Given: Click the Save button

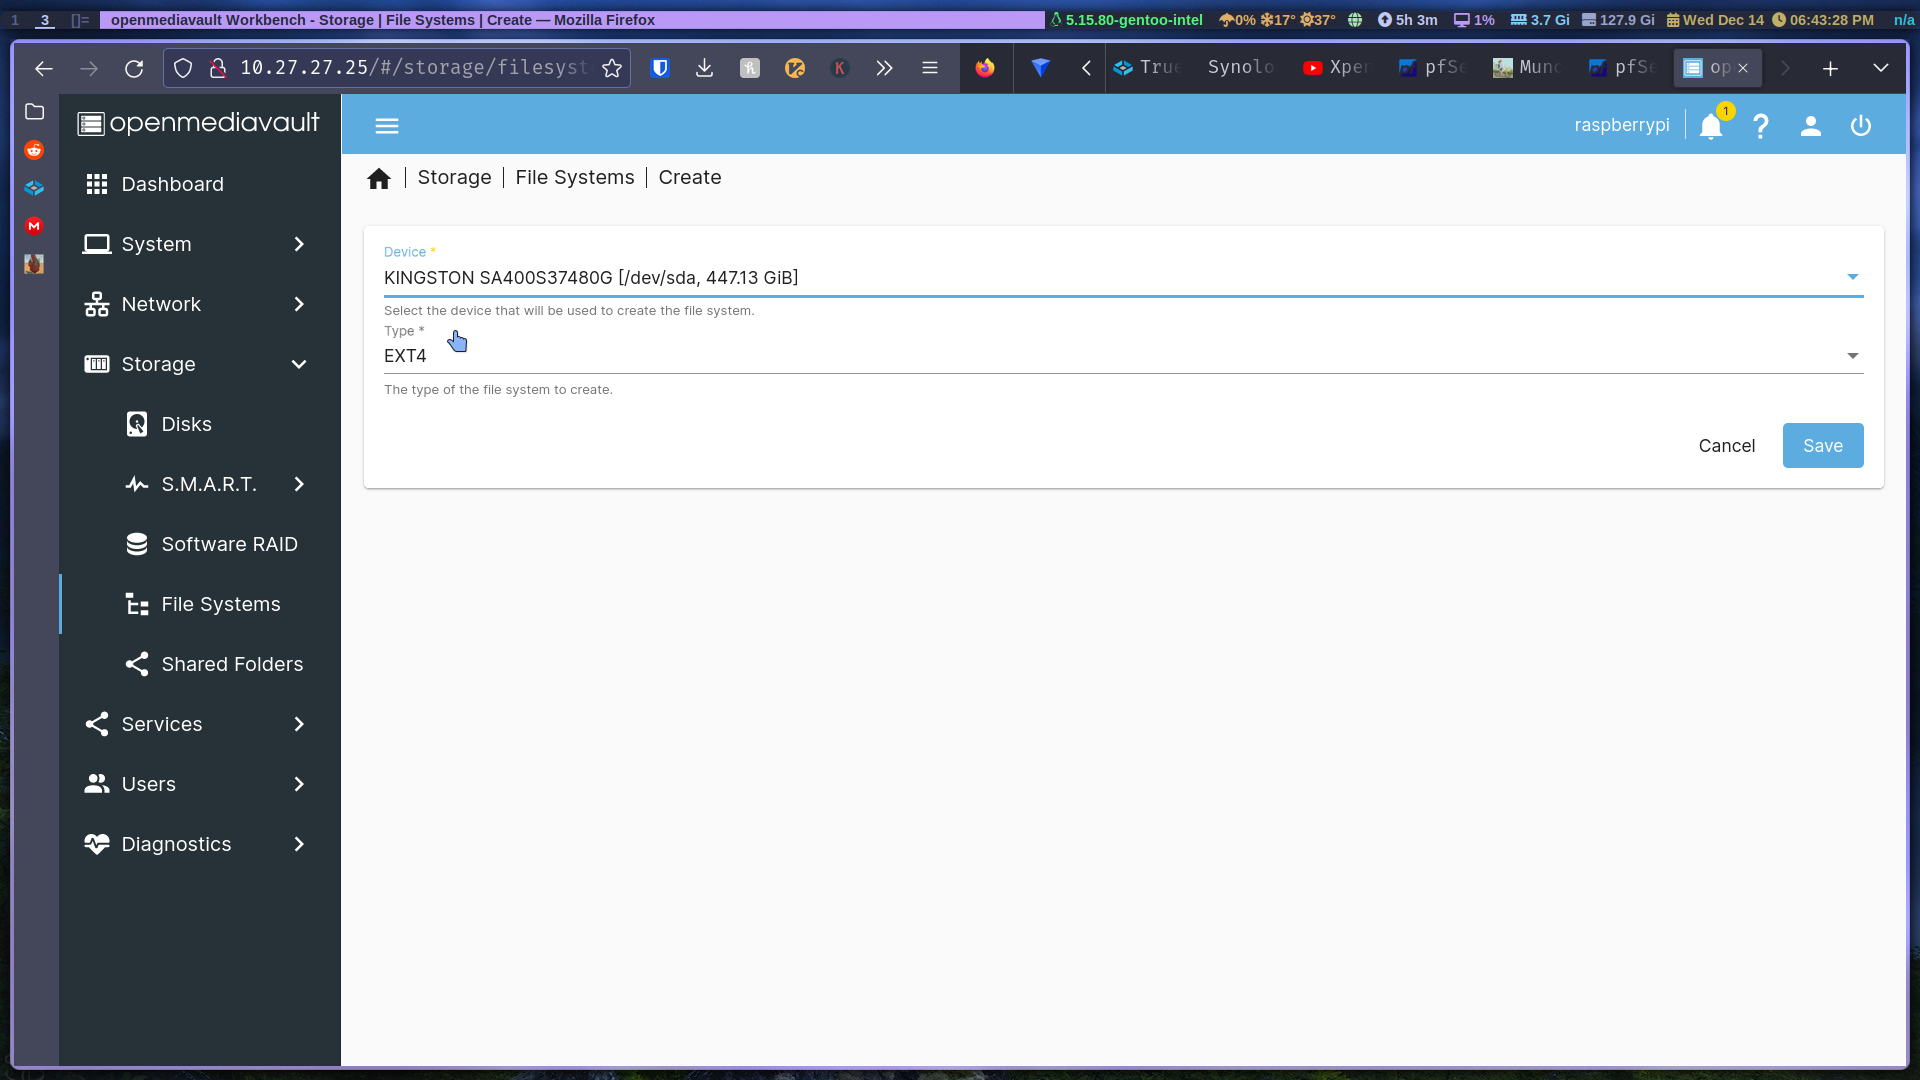Looking at the screenshot, I should 1822,446.
